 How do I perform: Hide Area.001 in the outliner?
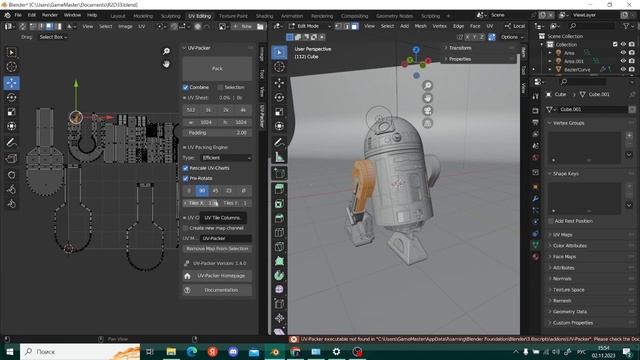coord(623,61)
